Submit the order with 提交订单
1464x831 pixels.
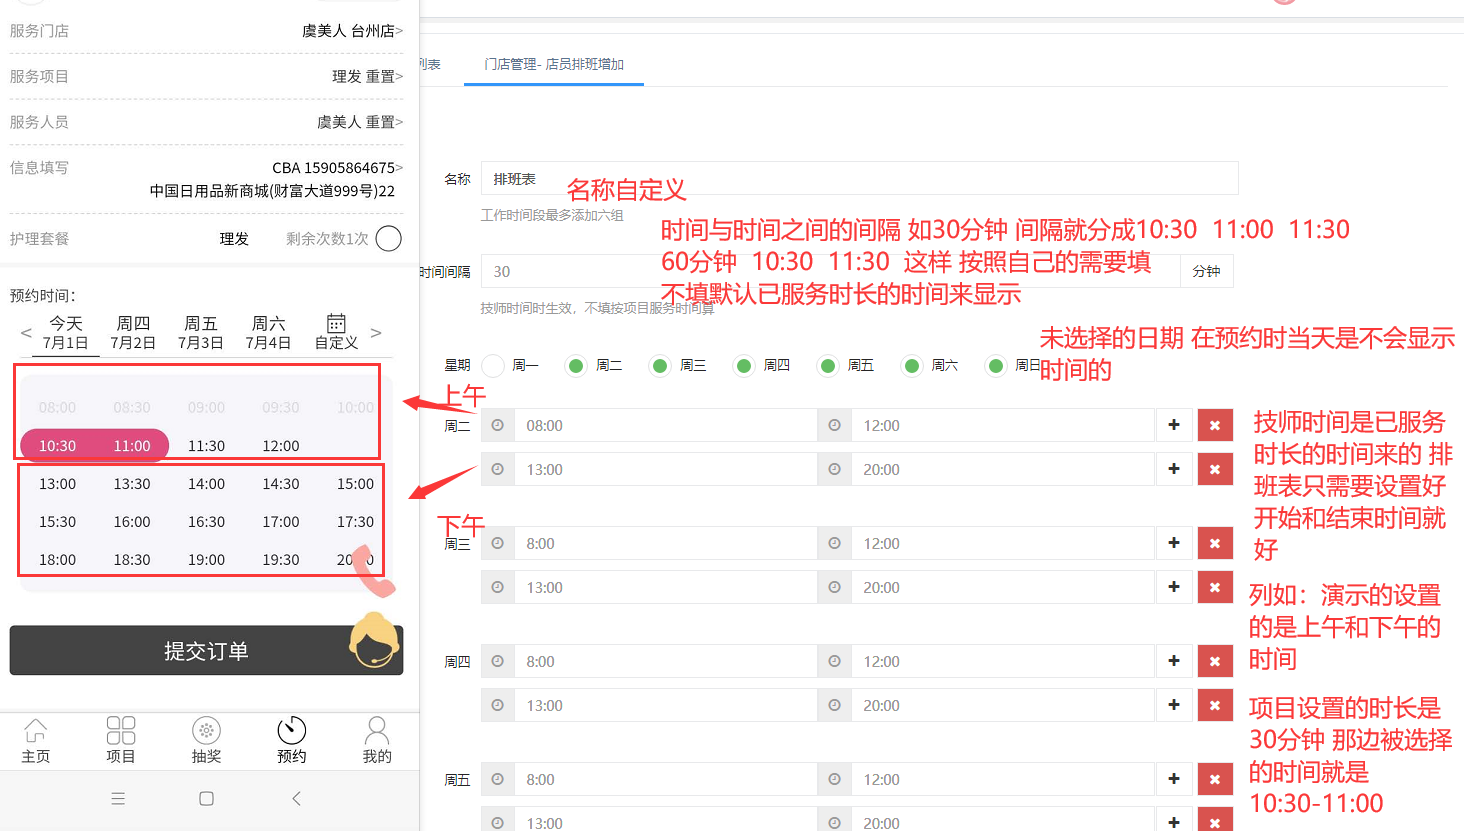click(206, 651)
